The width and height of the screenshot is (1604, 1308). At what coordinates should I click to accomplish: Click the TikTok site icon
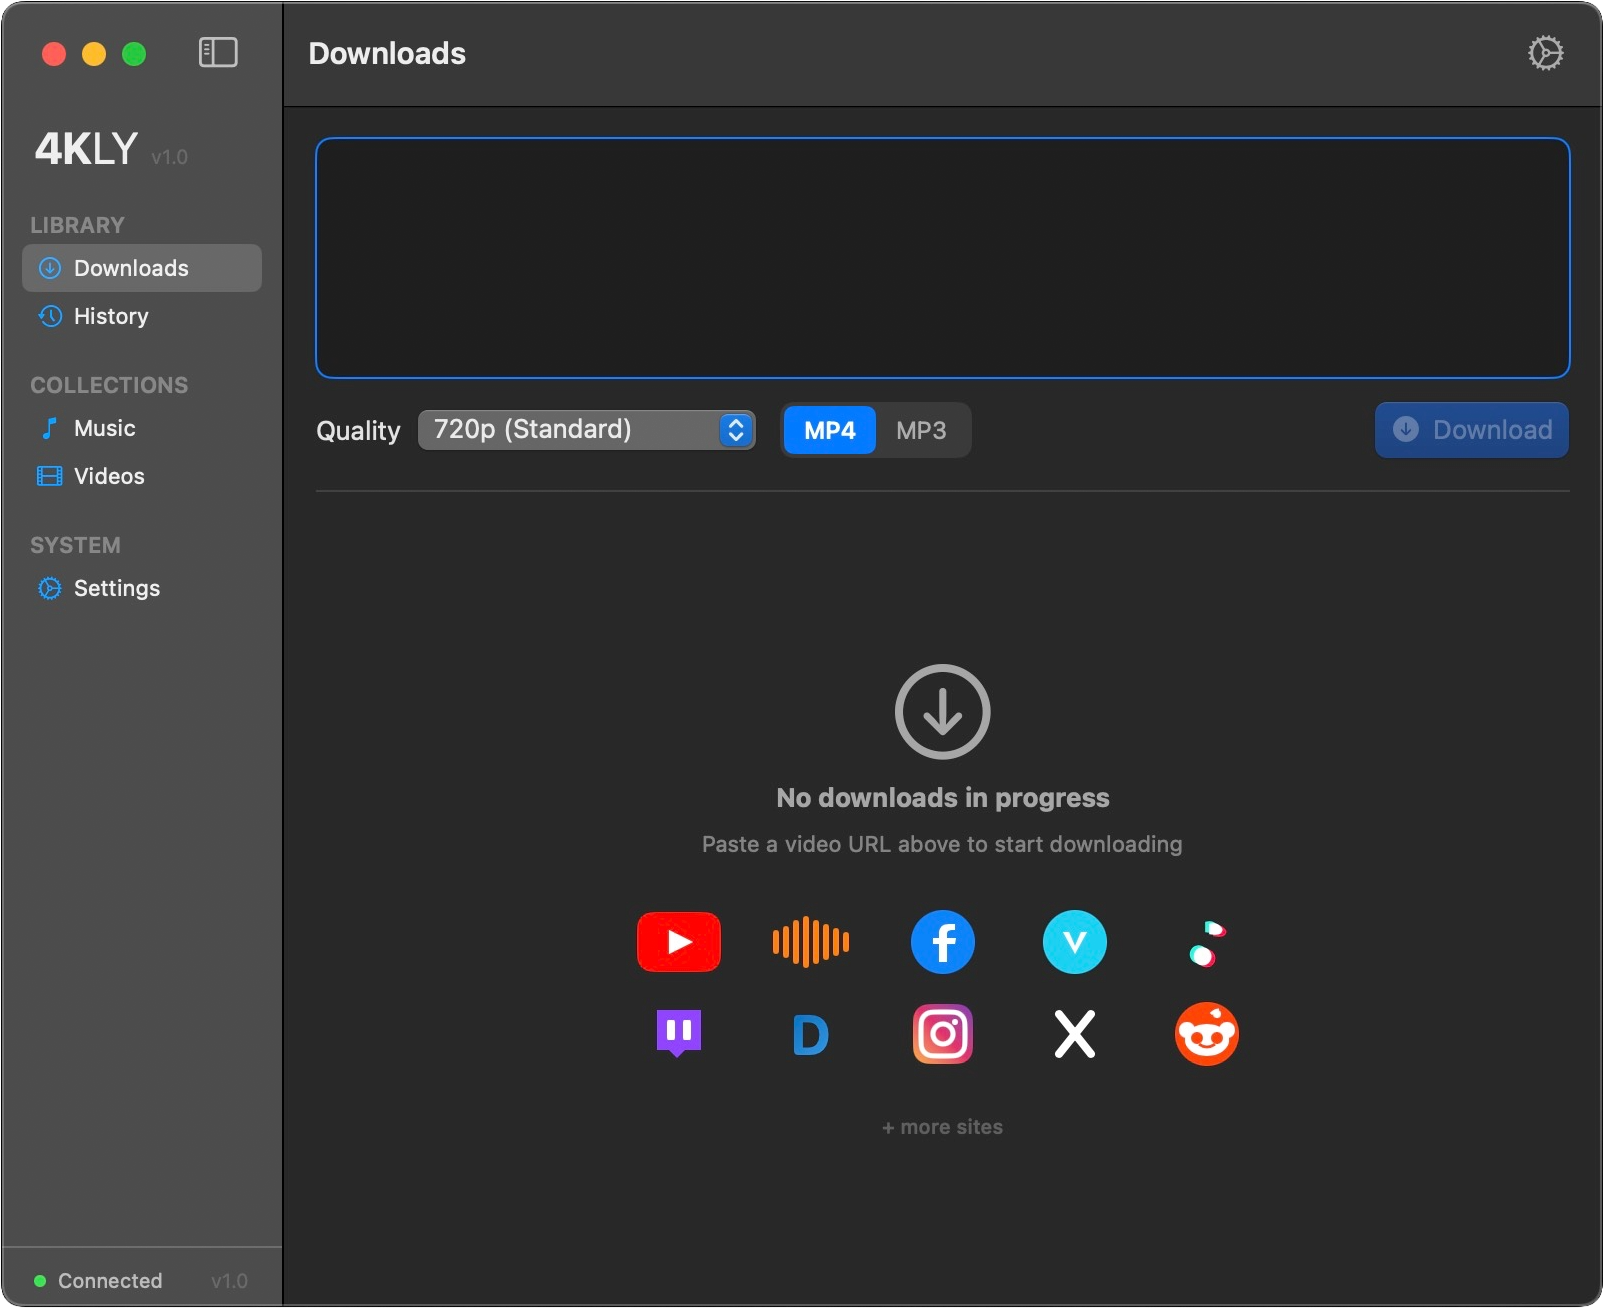click(x=1207, y=943)
